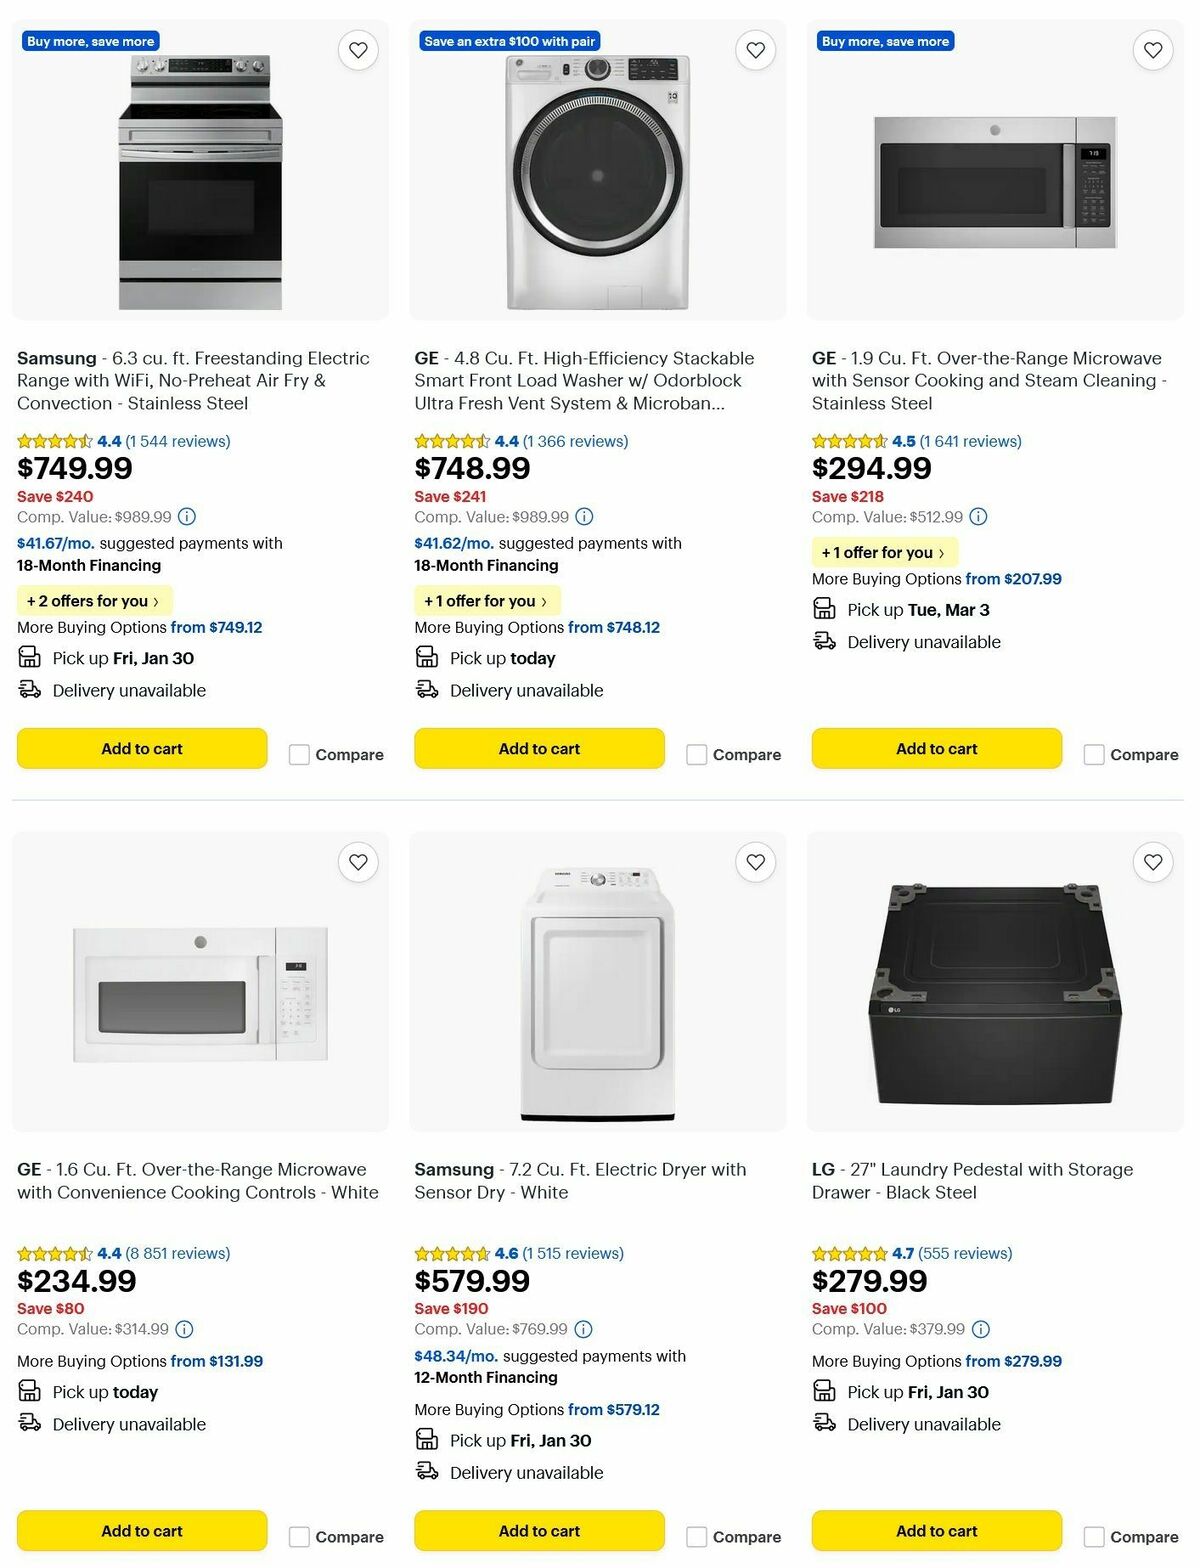Screen dimensions: 1200x1568
Task: Add Samsung electric range to wishlist
Action: (x=358, y=48)
